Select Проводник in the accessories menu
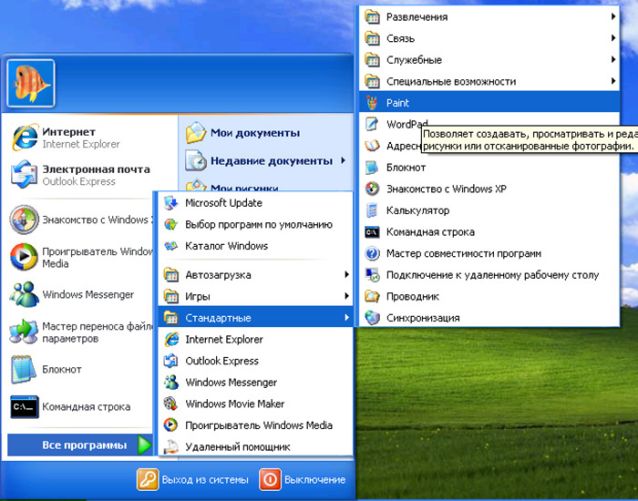The height and width of the screenshot is (501, 638). tap(489, 296)
